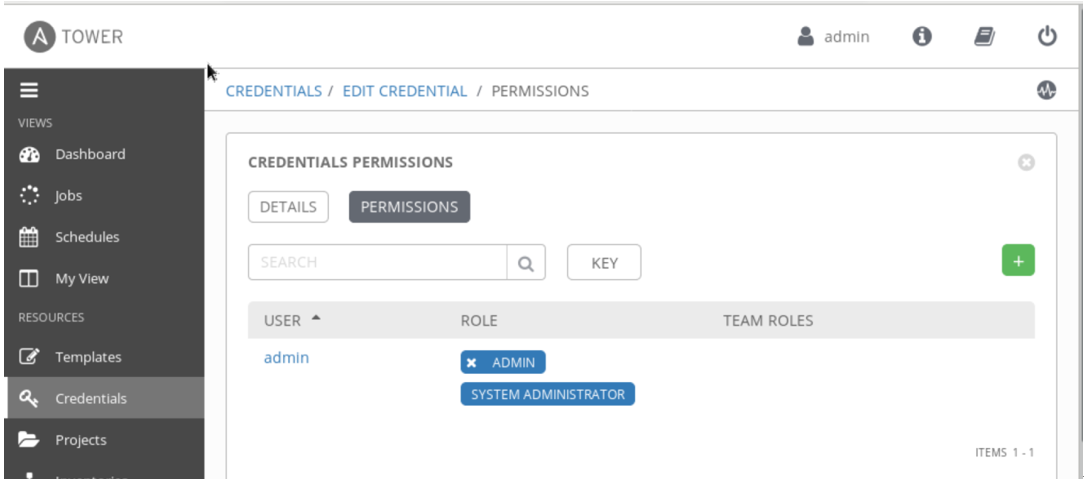Open My View in sidebar
Screen dimensions: 1084x480
click(104, 279)
